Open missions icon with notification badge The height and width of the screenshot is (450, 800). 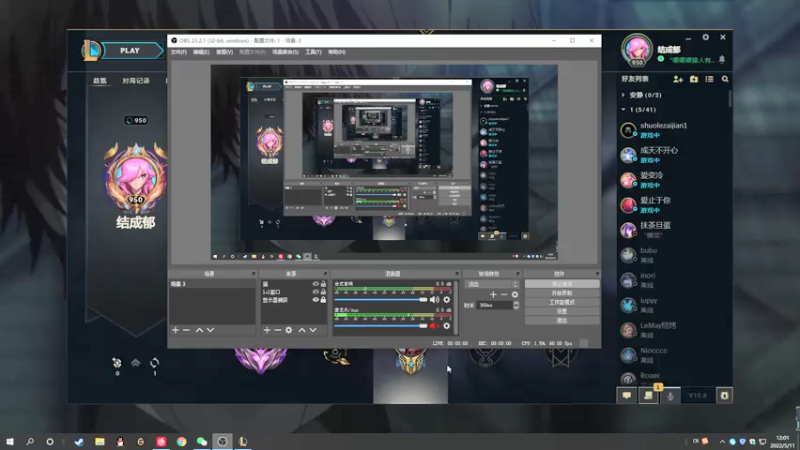[x=648, y=395]
